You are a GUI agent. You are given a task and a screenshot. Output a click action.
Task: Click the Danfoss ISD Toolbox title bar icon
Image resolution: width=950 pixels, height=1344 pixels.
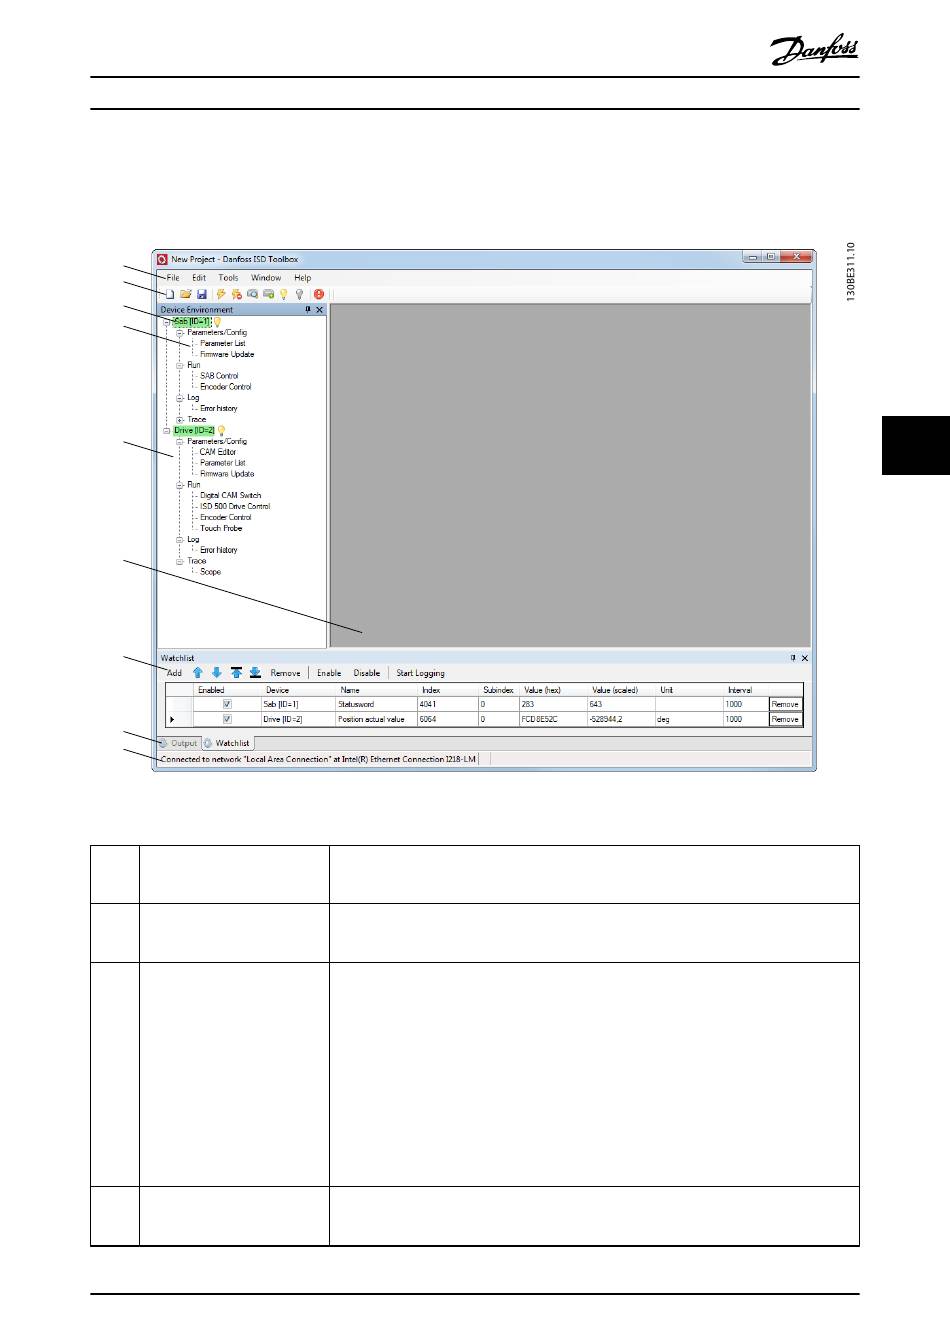pos(163,259)
